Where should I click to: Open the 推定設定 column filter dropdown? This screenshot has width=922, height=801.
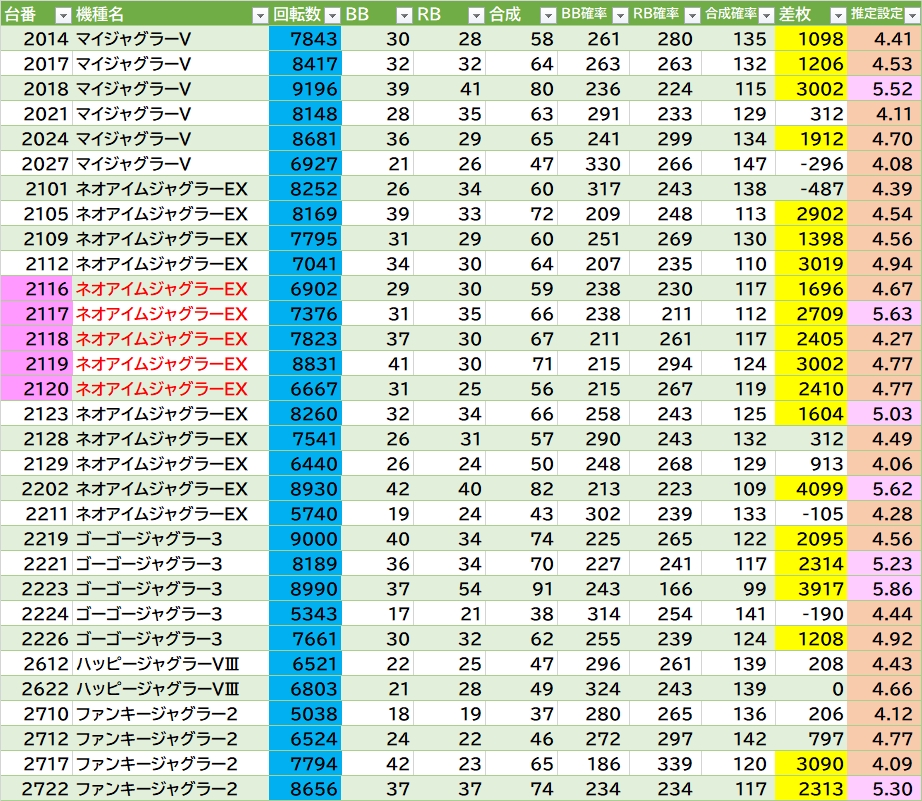pyautogui.click(x=909, y=15)
